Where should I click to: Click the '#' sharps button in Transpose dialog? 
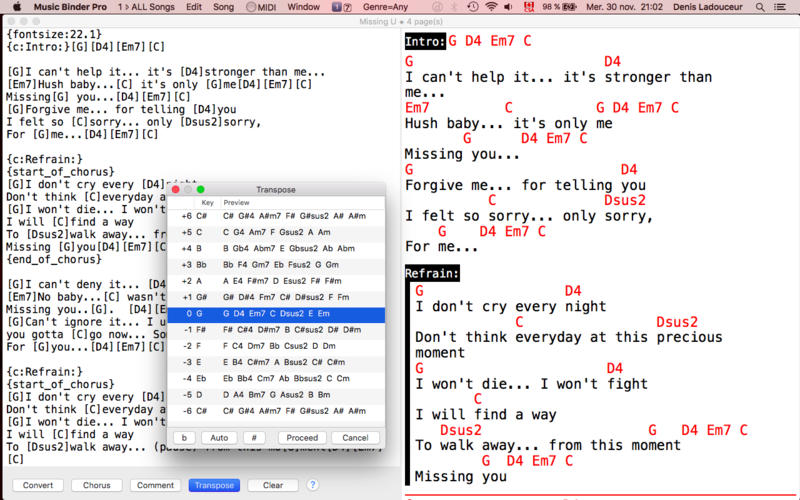[254, 438]
